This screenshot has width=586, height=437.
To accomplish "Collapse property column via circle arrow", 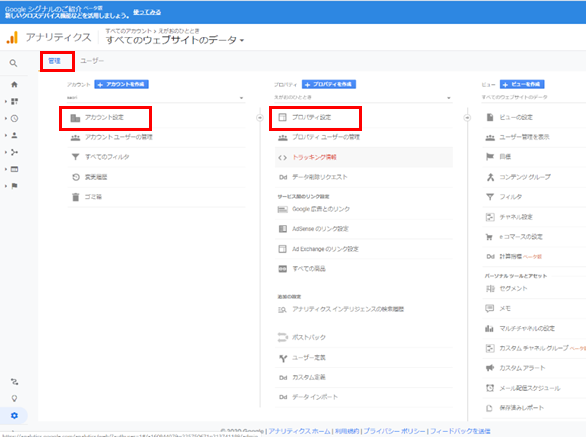I will (x=467, y=118).
